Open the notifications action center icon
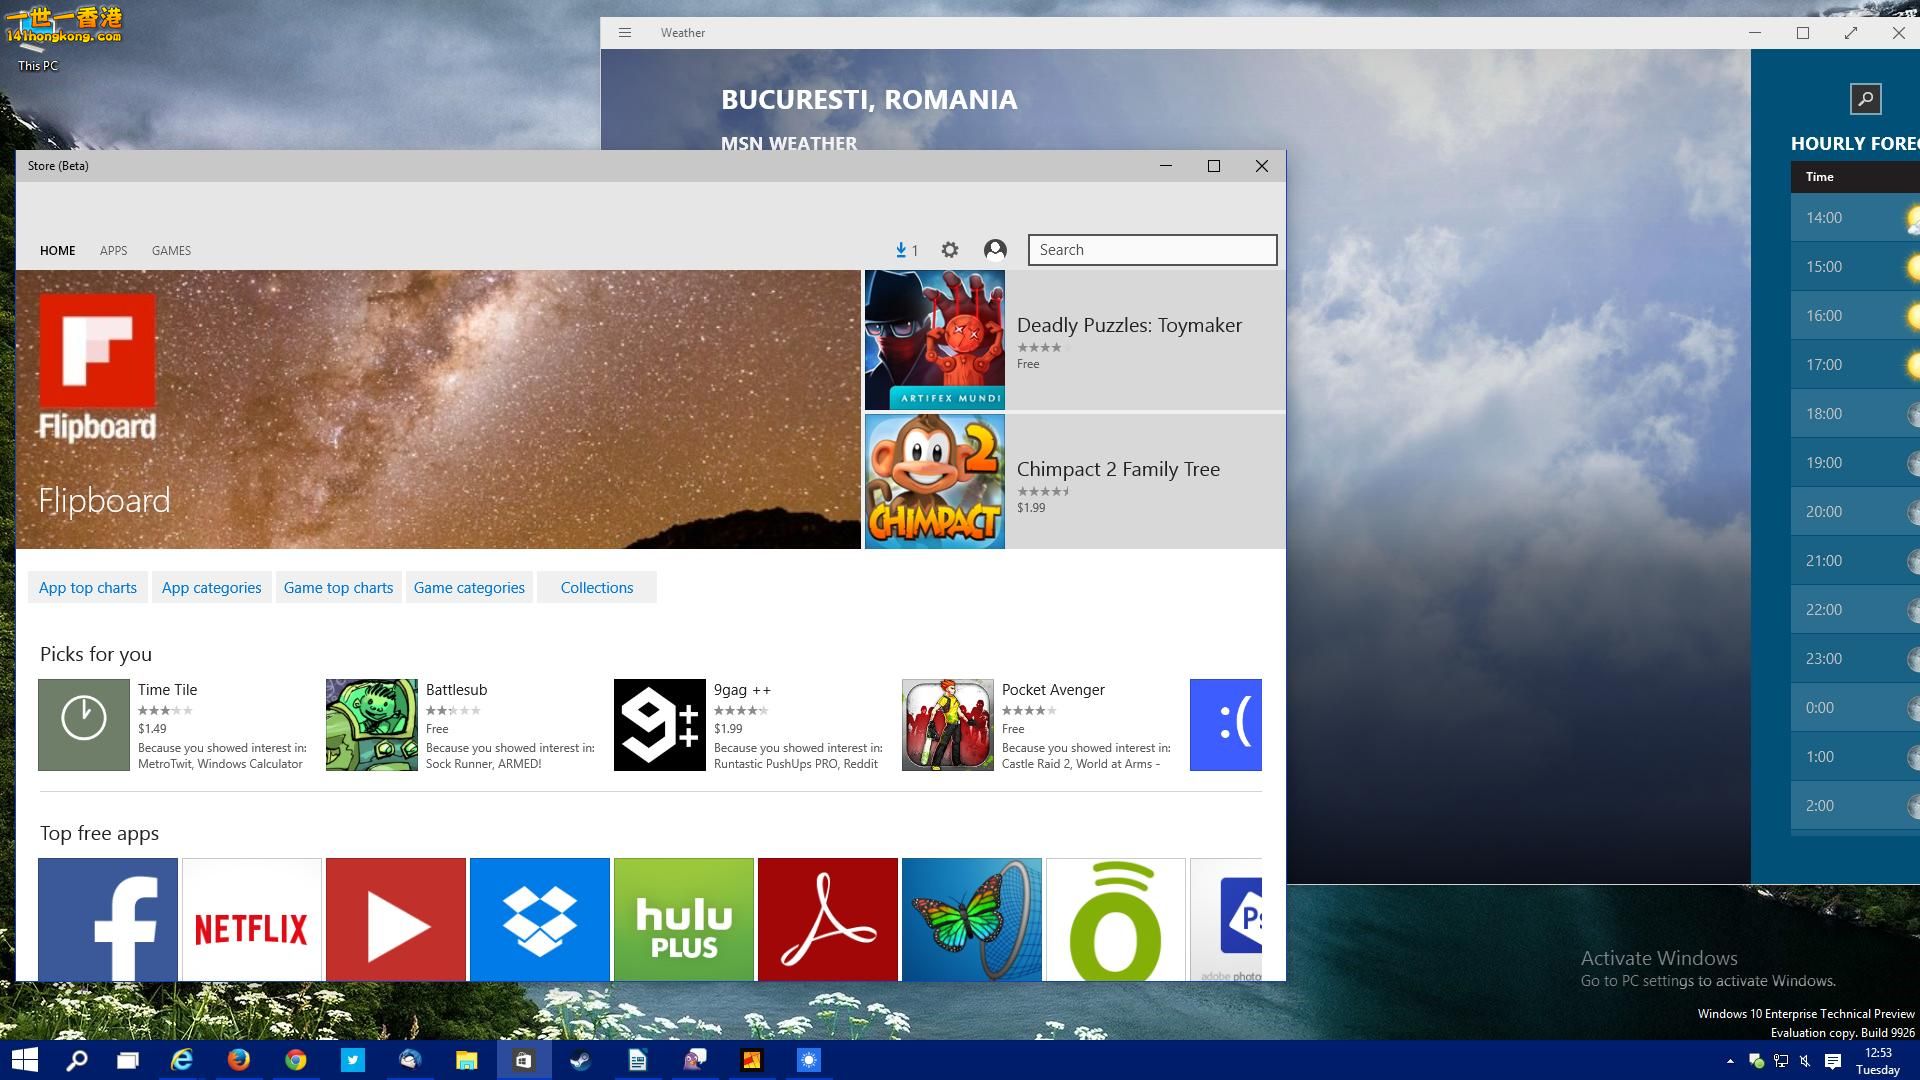Screen dimensions: 1920x1080 point(1833,1061)
